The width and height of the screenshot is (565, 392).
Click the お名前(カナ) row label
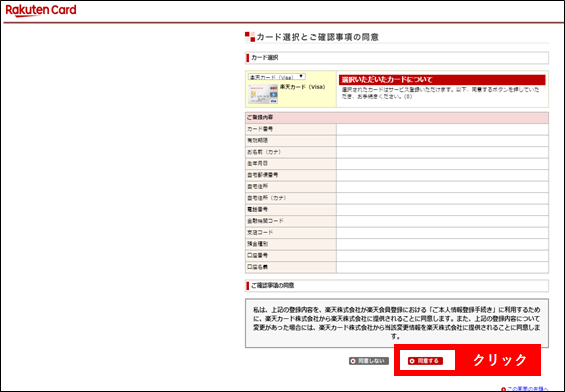pyautogui.click(x=264, y=152)
